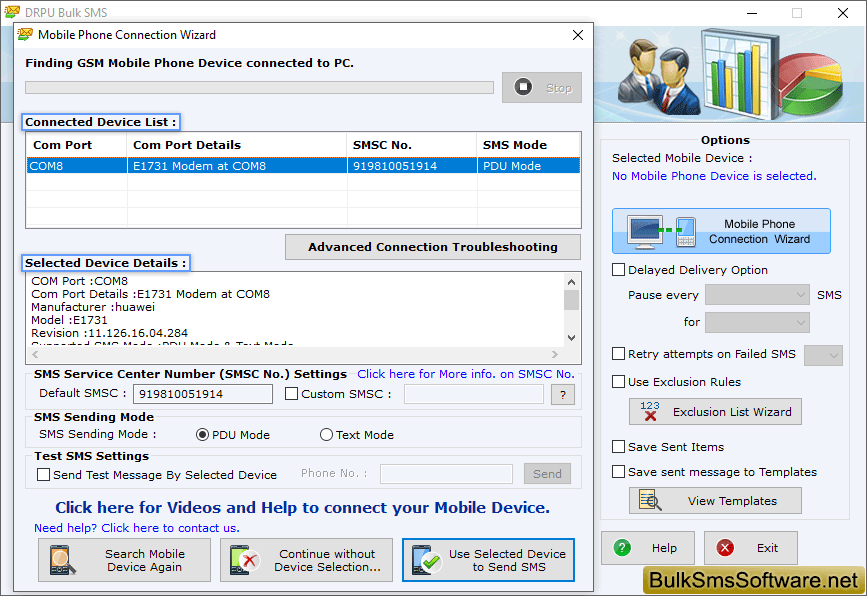Select the PDU Mode radio button
The height and width of the screenshot is (596, 867).
coord(202,435)
